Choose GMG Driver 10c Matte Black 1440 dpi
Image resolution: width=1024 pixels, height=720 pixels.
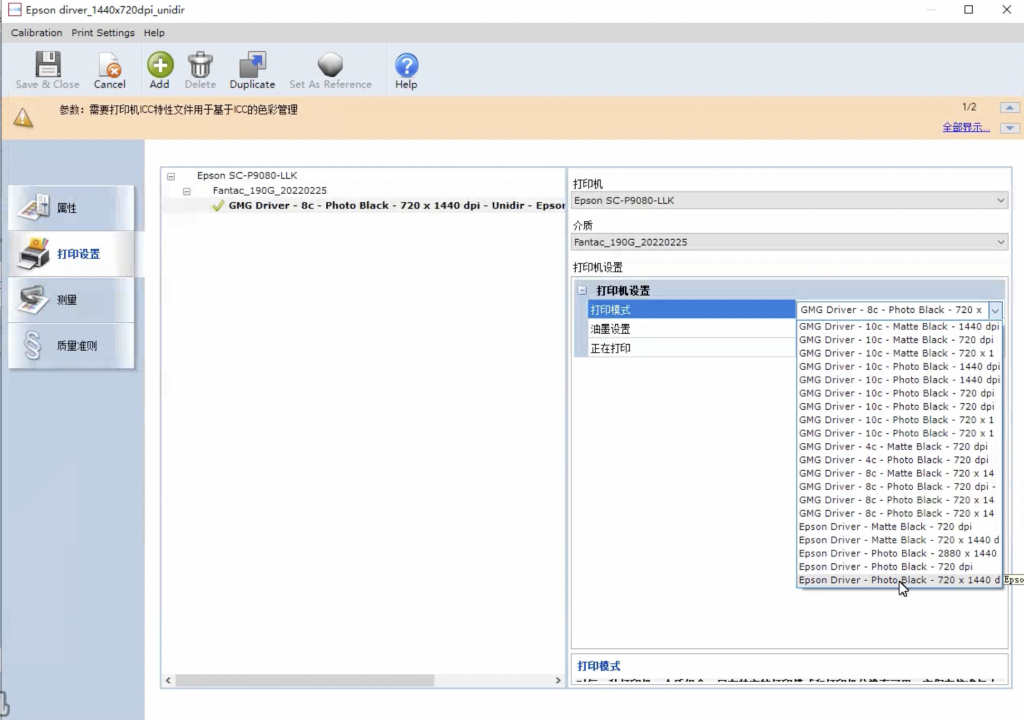click(899, 326)
